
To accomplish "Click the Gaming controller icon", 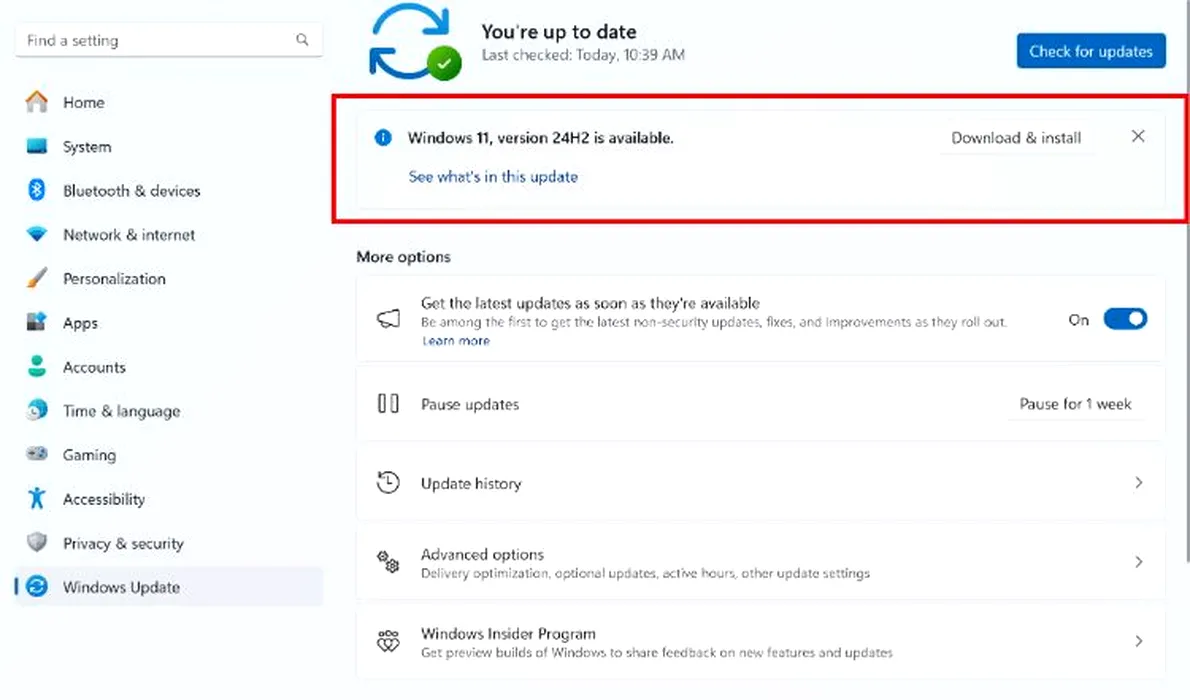I will [x=36, y=454].
